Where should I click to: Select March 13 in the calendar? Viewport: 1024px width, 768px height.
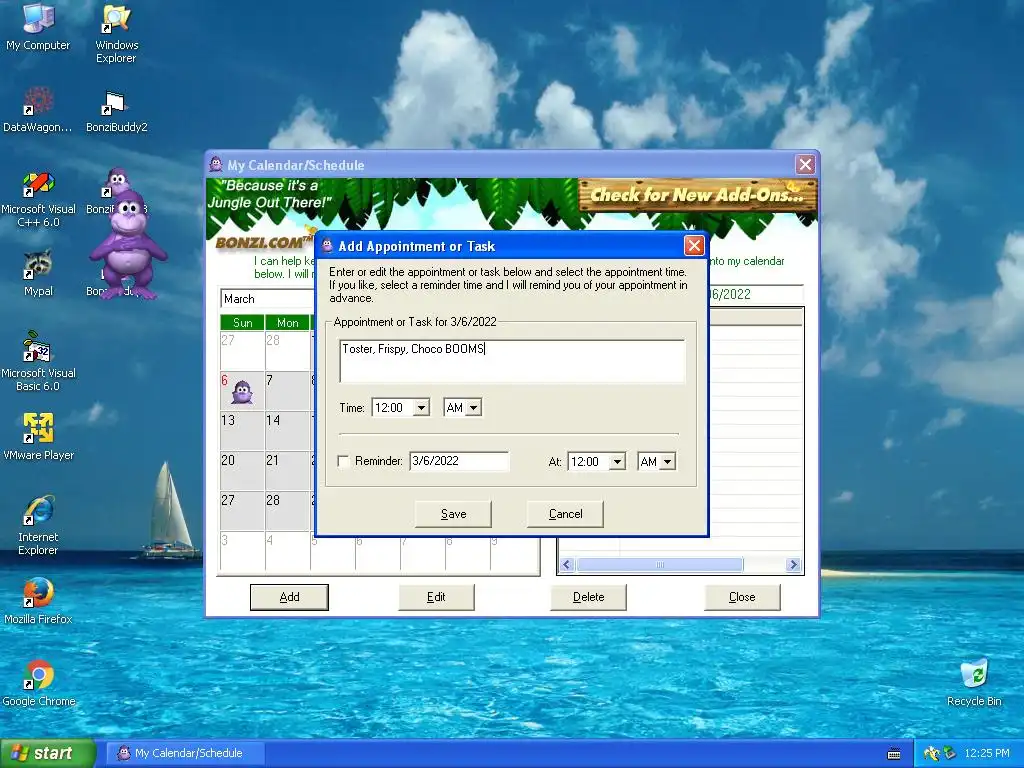click(242, 430)
